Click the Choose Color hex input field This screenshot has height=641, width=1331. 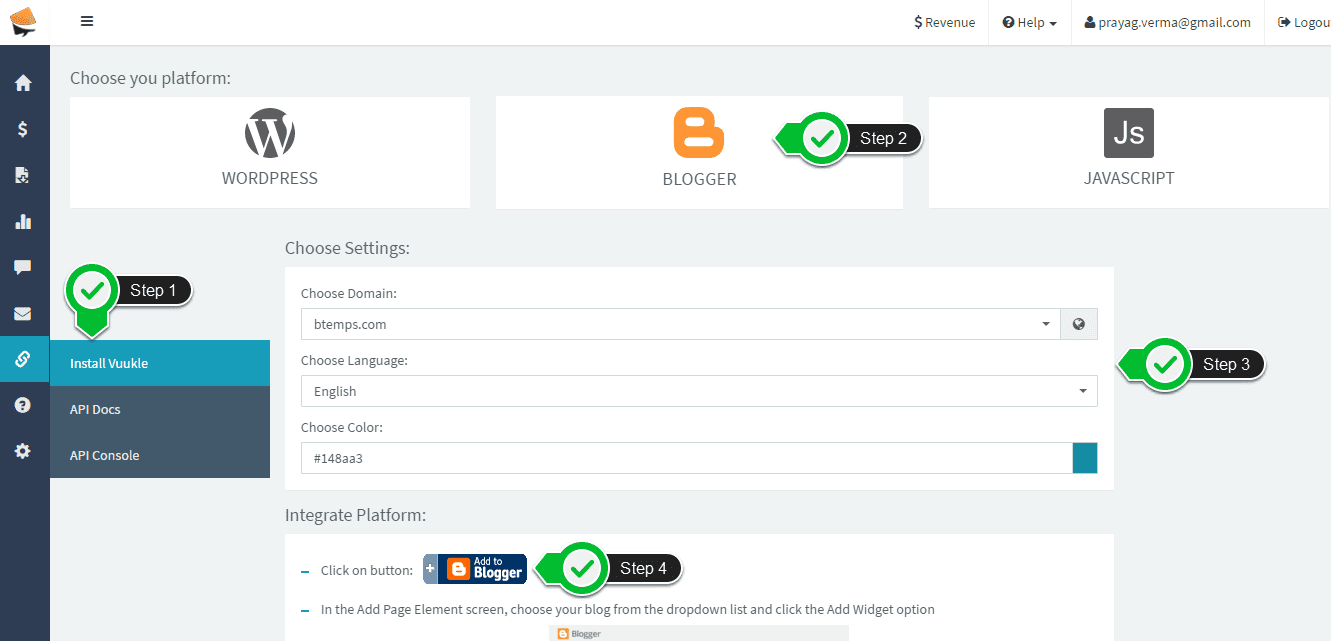click(686, 458)
